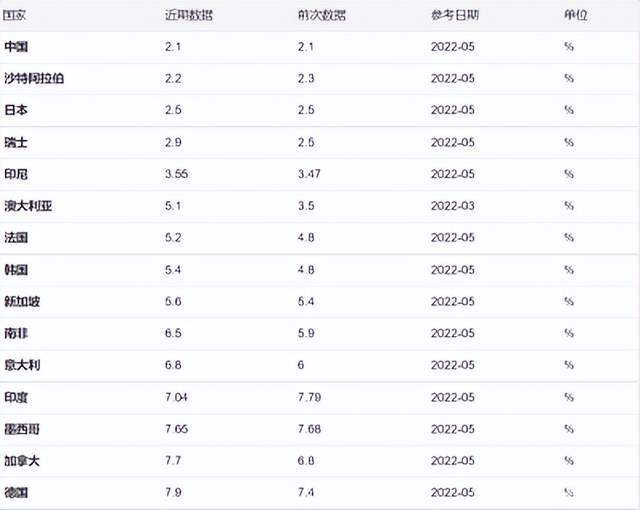Select the 德国 row label
The image size is (640, 510).
tap(16, 493)
